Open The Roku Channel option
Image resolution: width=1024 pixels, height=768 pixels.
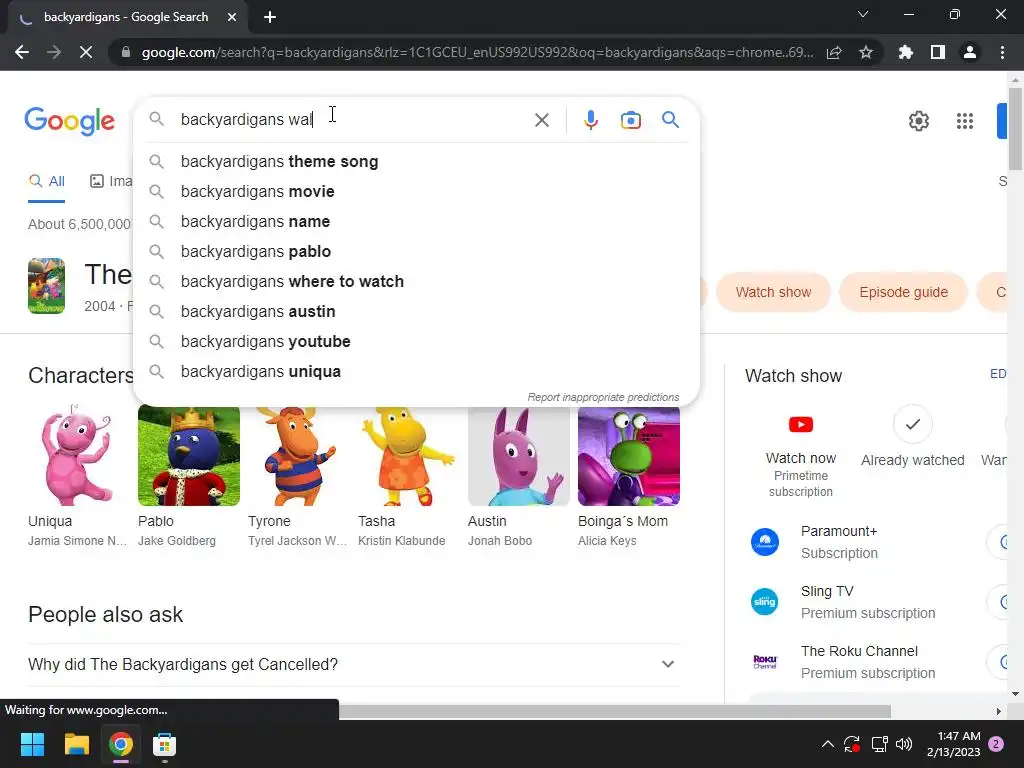tap(842, 662)
